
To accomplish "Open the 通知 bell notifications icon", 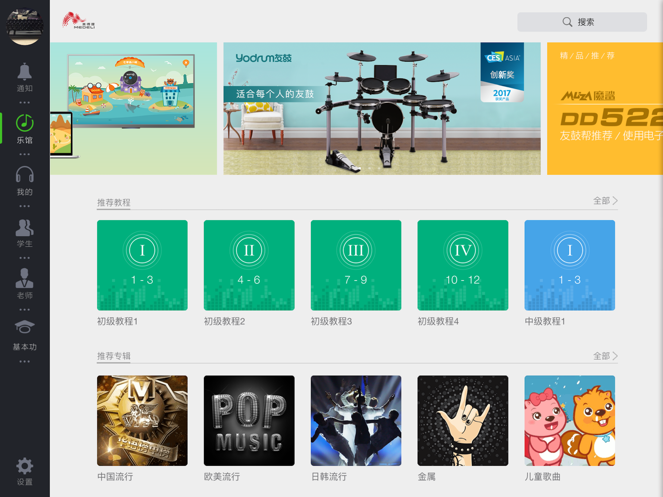I will [25, 72].
